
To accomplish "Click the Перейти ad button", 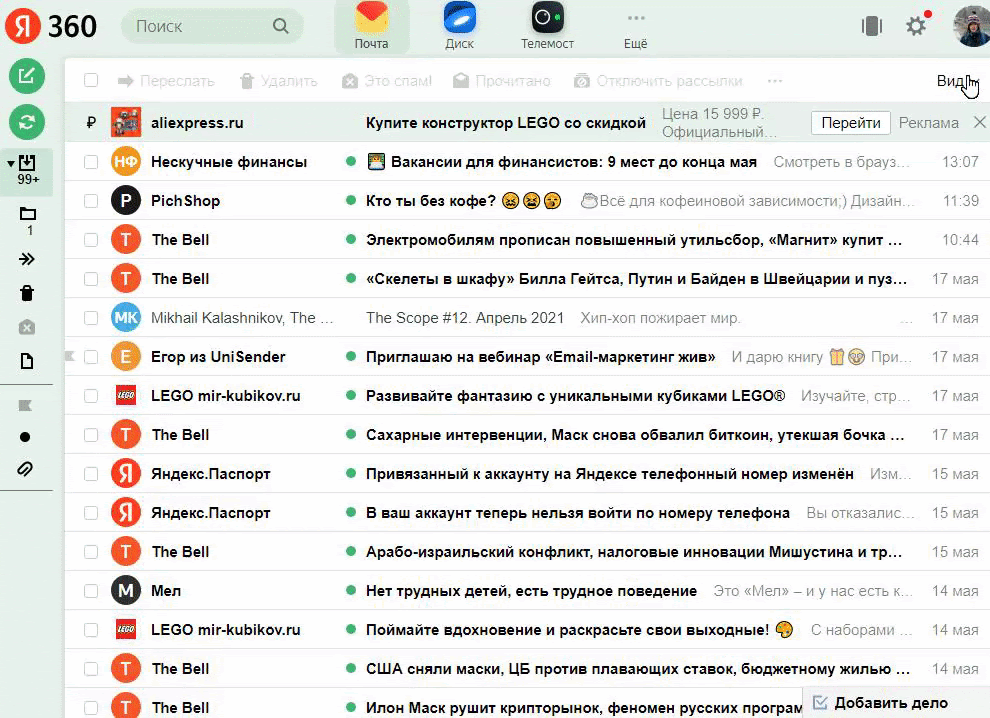I will pyautogui.click(x=850, y=123).
